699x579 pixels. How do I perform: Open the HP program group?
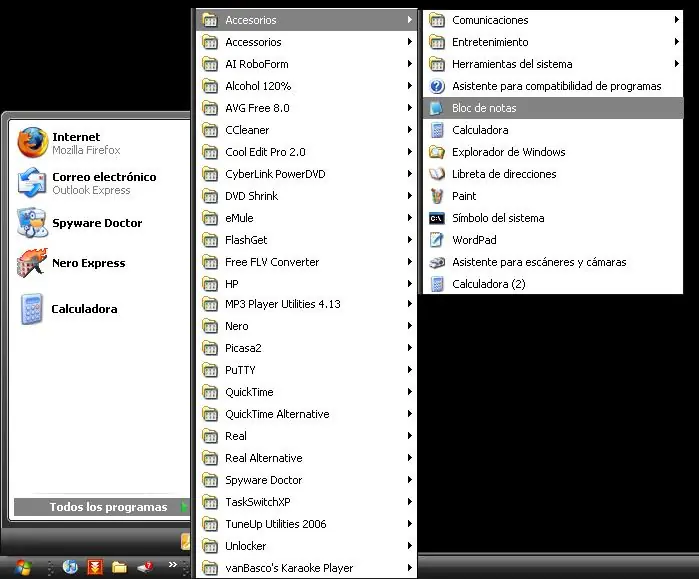307,283
